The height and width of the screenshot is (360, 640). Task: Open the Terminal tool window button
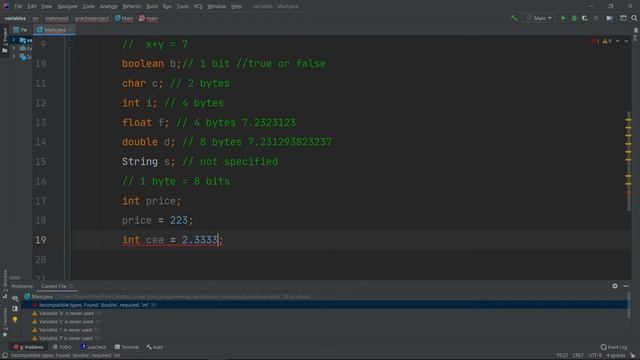point(127,347)
